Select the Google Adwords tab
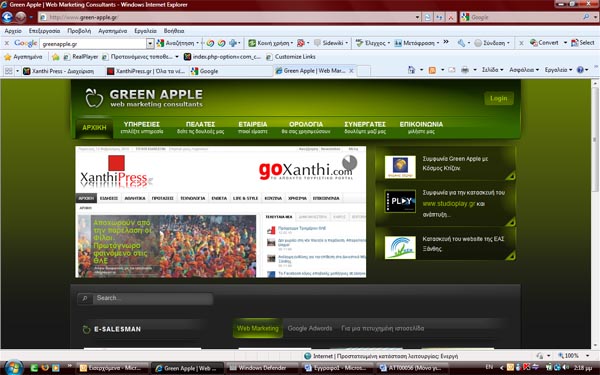 coord(310,328)
